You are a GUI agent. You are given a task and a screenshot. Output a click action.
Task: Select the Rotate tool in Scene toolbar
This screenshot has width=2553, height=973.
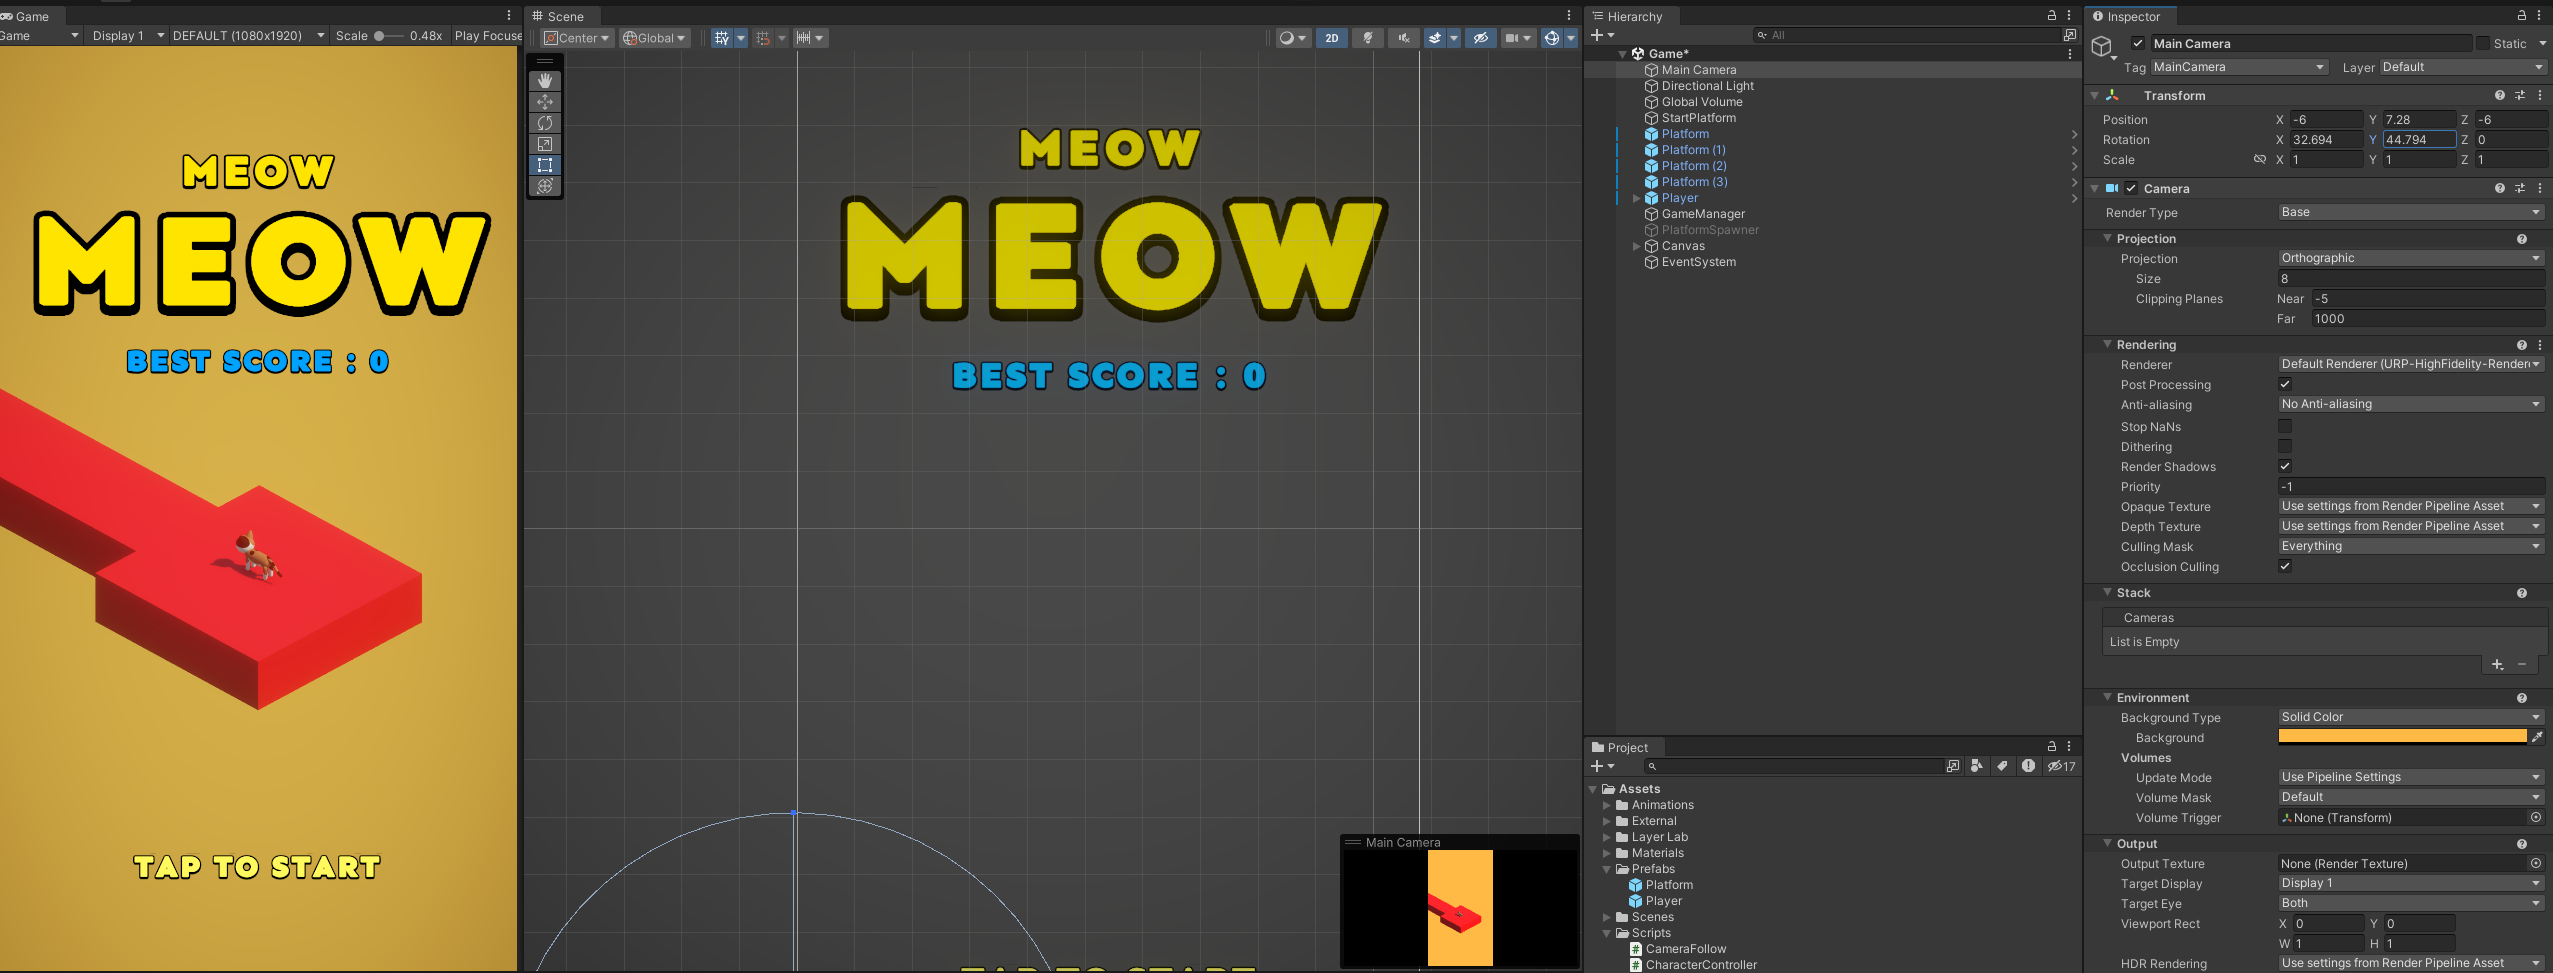[x=545, y=123]
